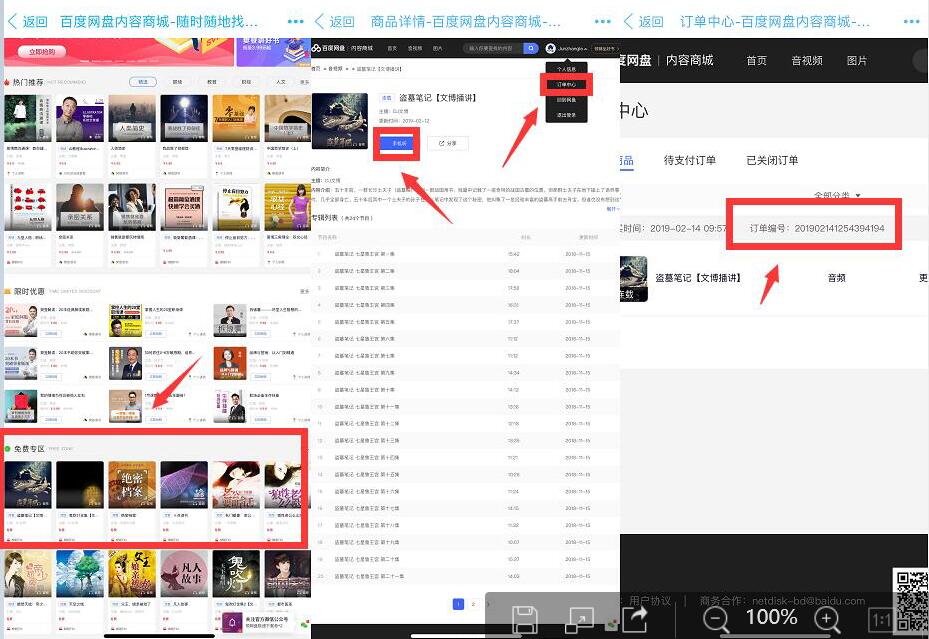Go to page 1 in the episode list pagination

click(458, 604)
